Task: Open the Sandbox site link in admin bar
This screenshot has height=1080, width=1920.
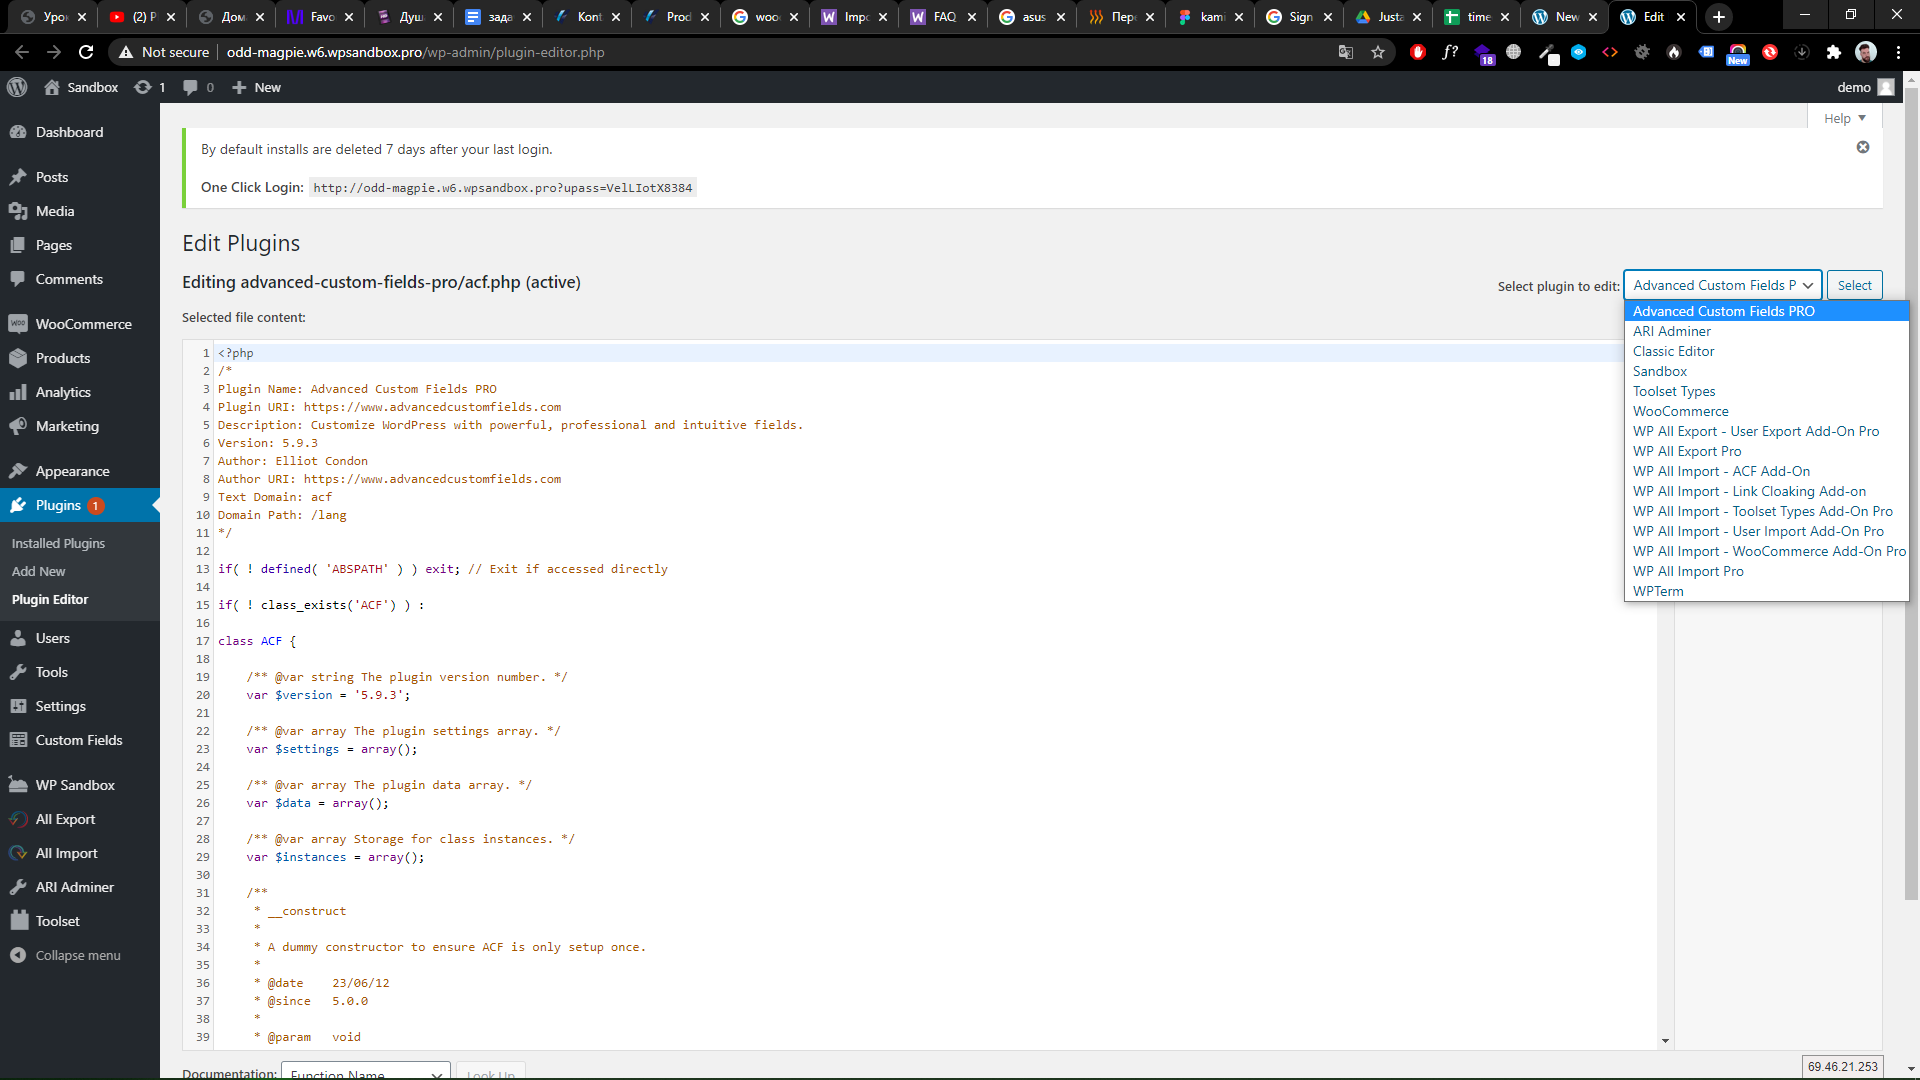Action: (81, 87)
